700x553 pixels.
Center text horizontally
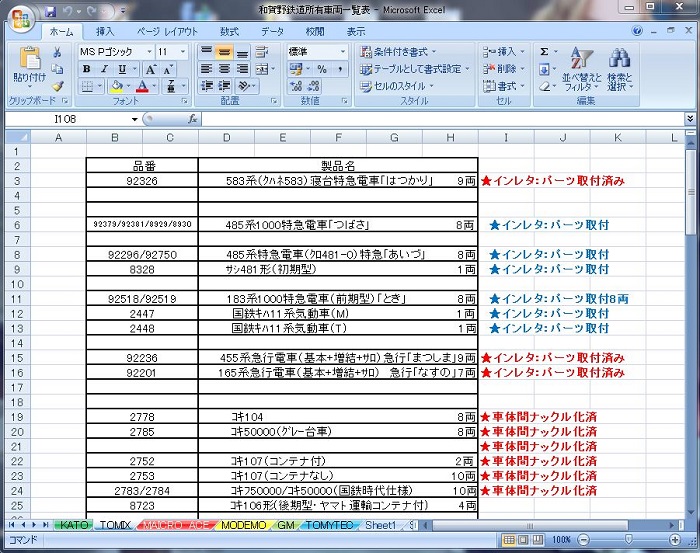tap(224, 69)
